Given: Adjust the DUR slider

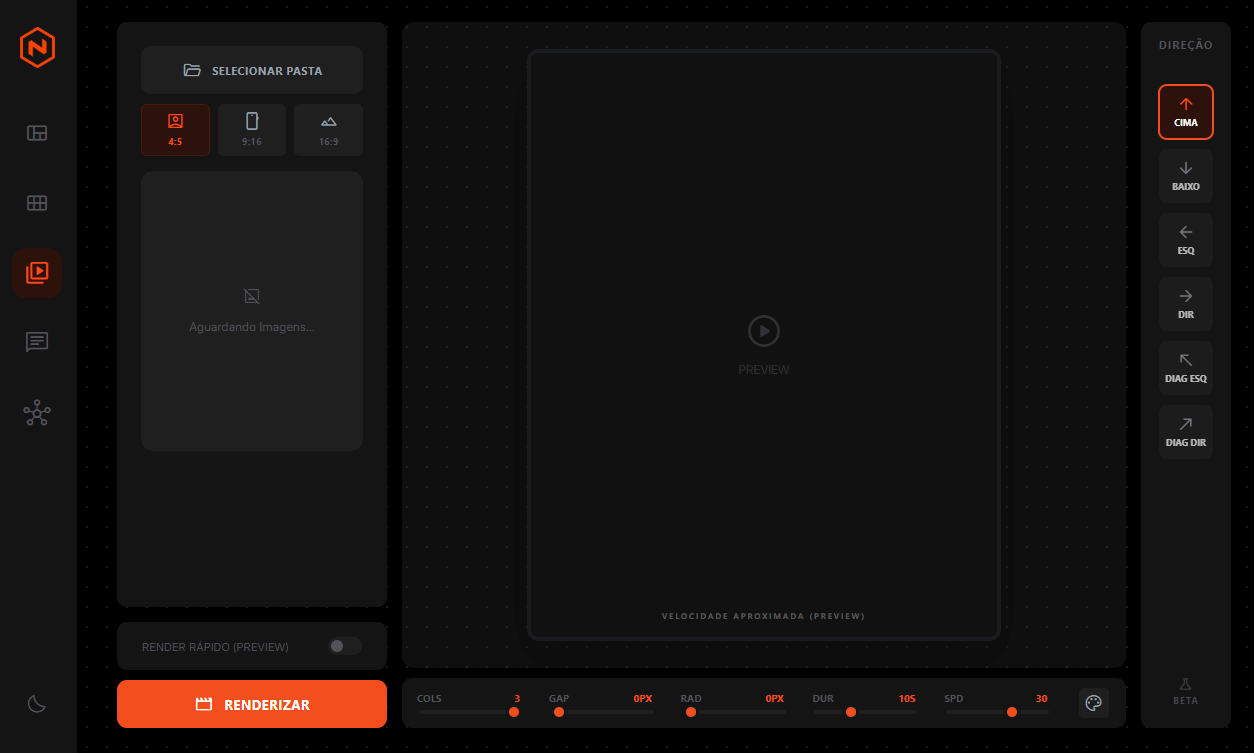Looking at the screenshot, I should (865, 712).
